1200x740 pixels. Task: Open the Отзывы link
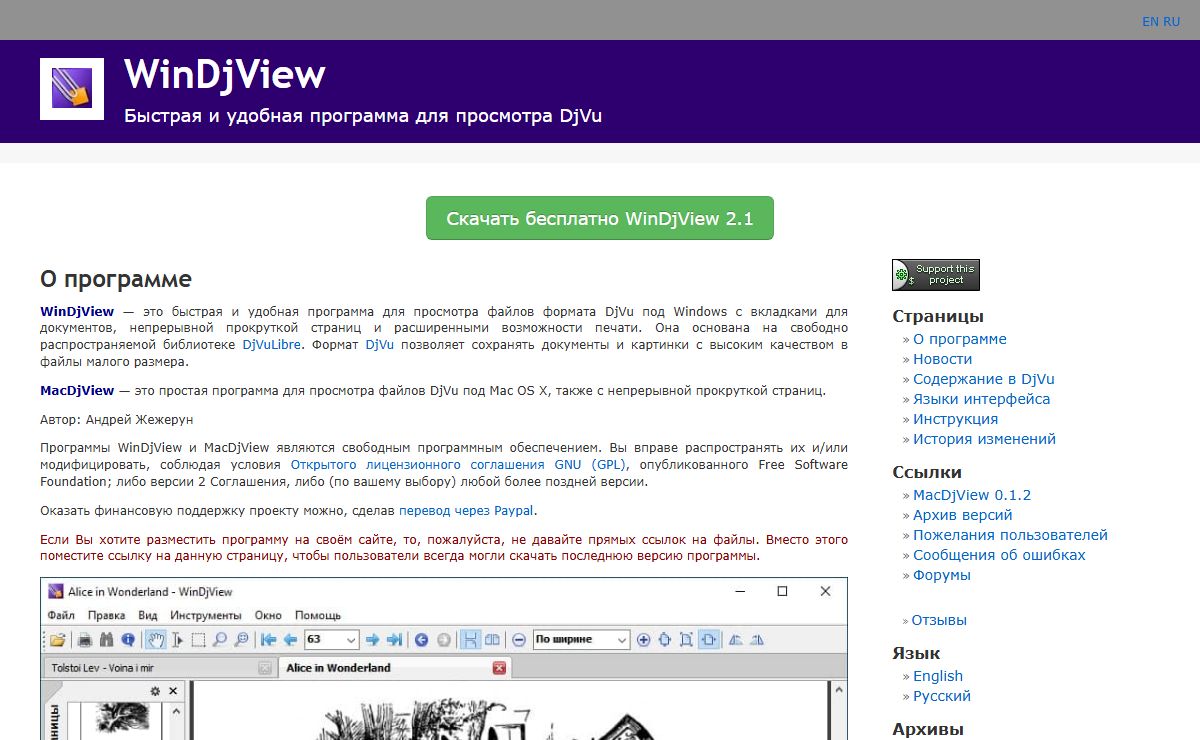(939, 620)
